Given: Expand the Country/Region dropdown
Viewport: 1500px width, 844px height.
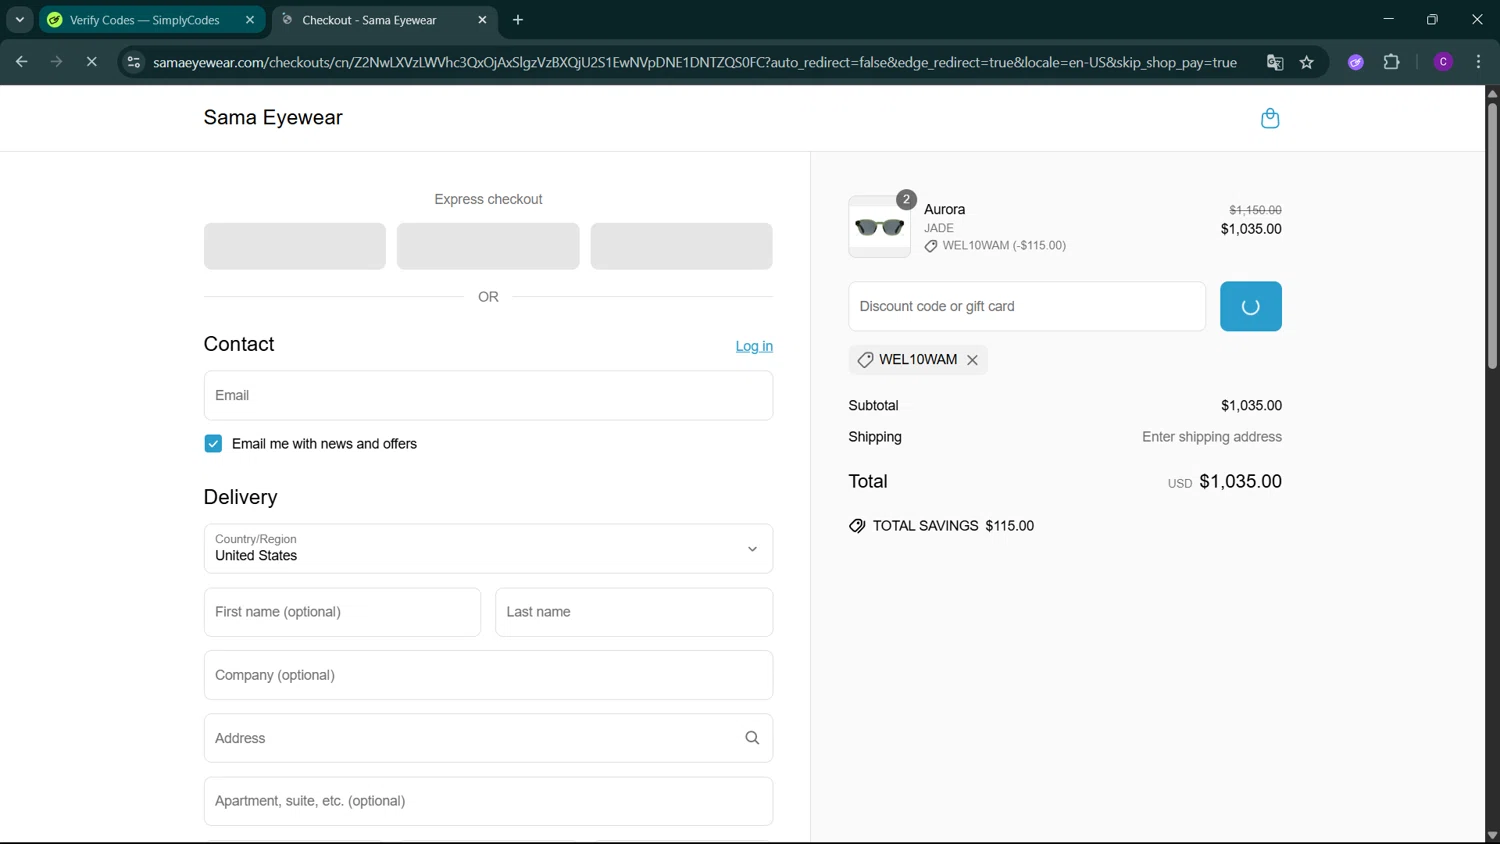Looking at the screenshot, I should coord(488,548).
